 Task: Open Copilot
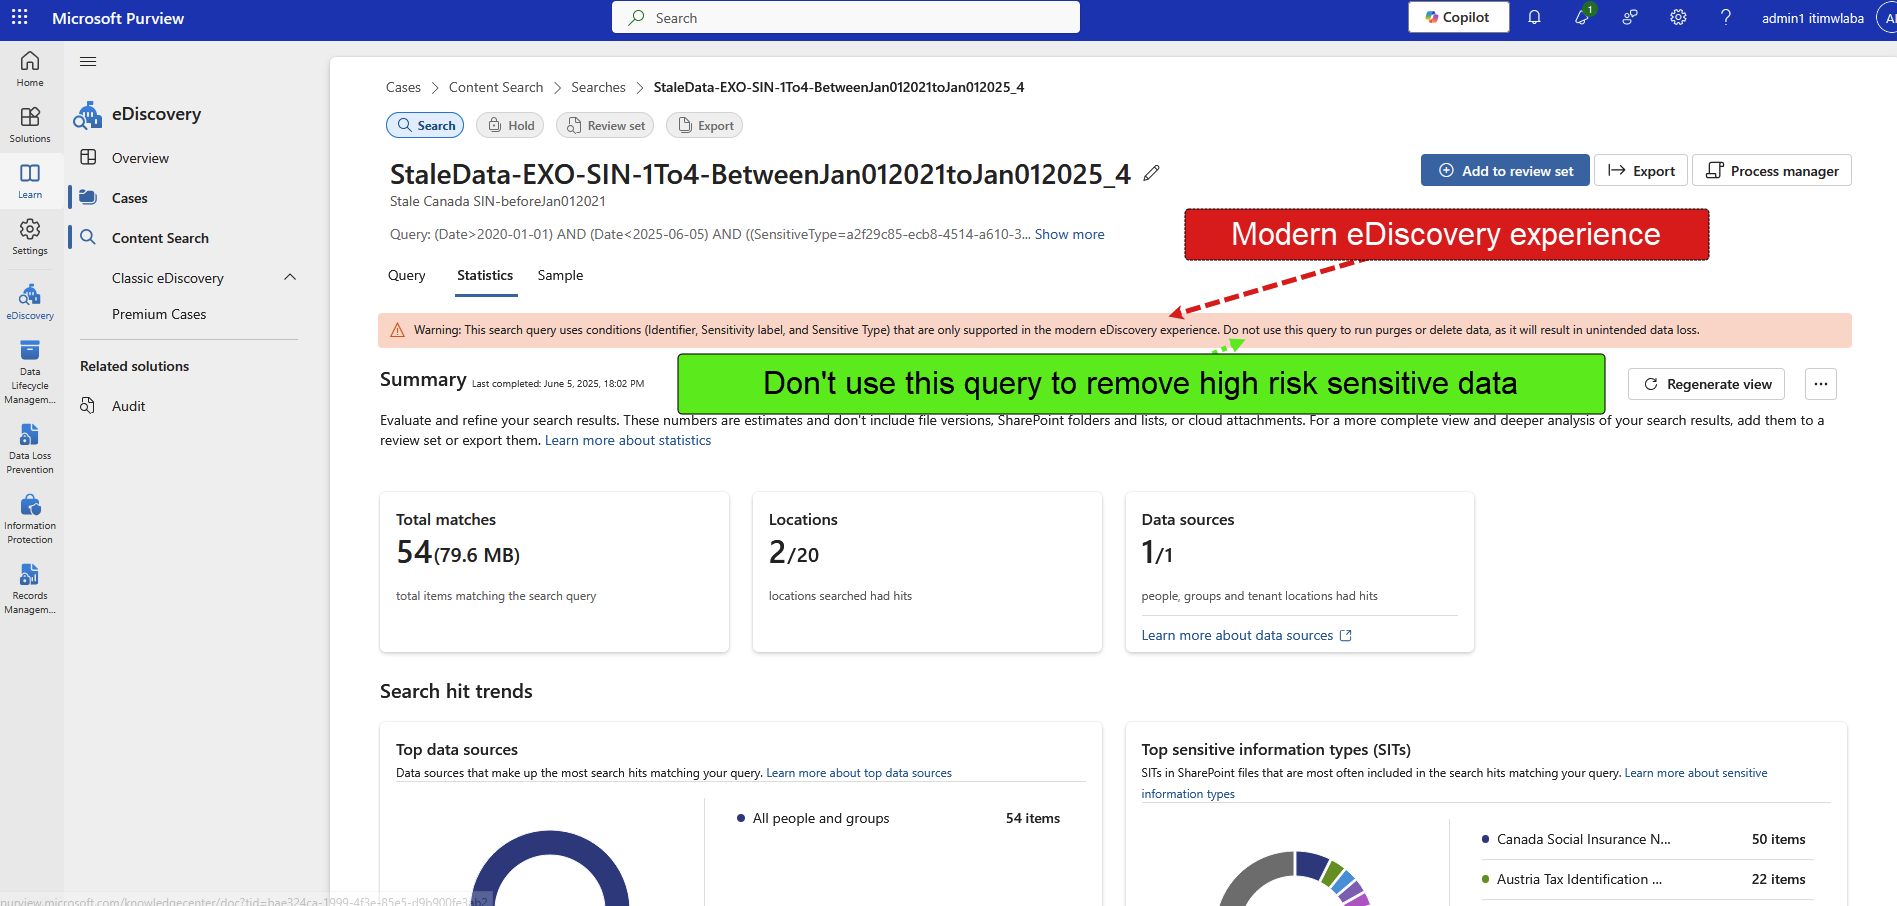(1458, 17)
